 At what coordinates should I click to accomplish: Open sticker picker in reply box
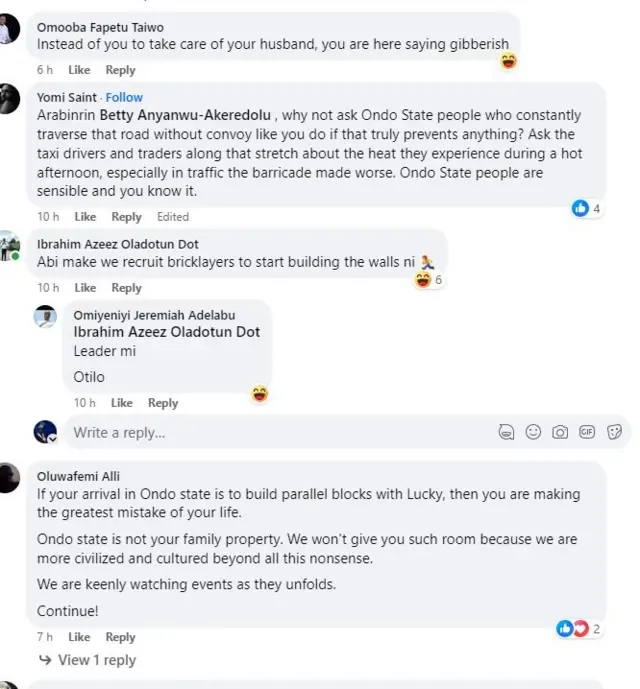pos(614,432)
